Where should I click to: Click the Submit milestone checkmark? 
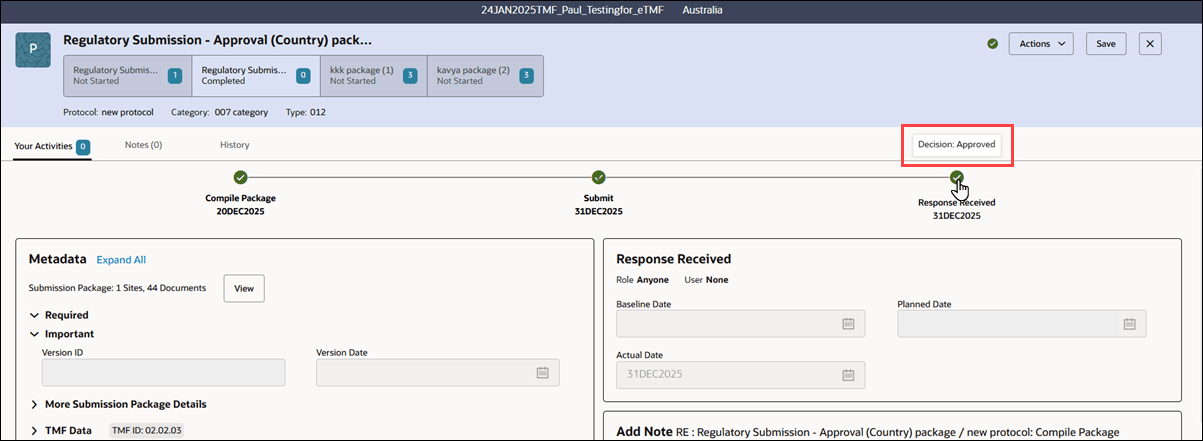pyautogui.click(x=598, y=177)
